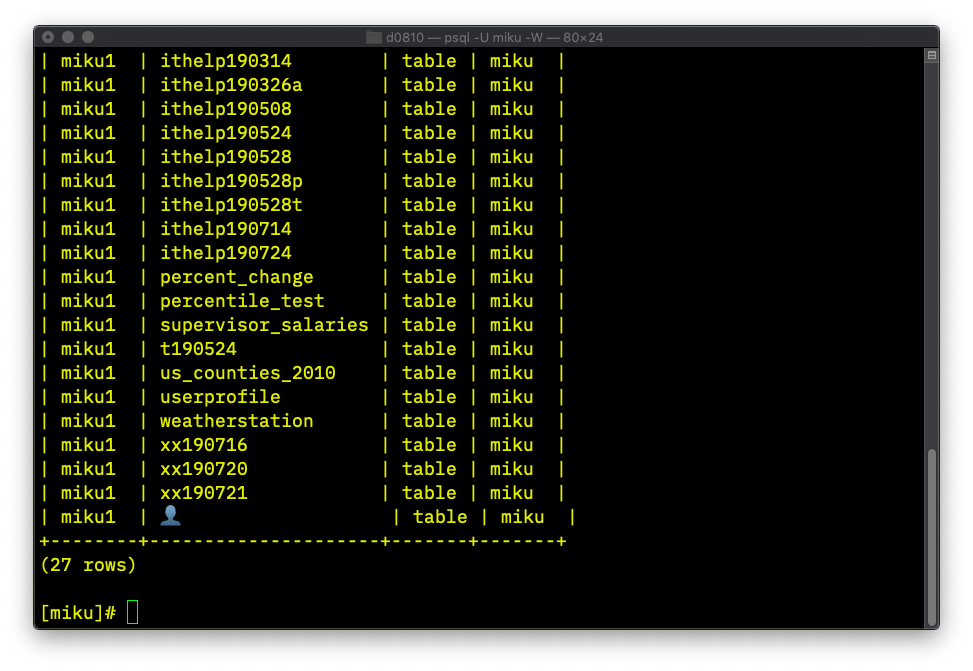Viewport: 973px width, 671px height.
Task: Click the owner miku in the emoji-named row
Action: (522, 517)
